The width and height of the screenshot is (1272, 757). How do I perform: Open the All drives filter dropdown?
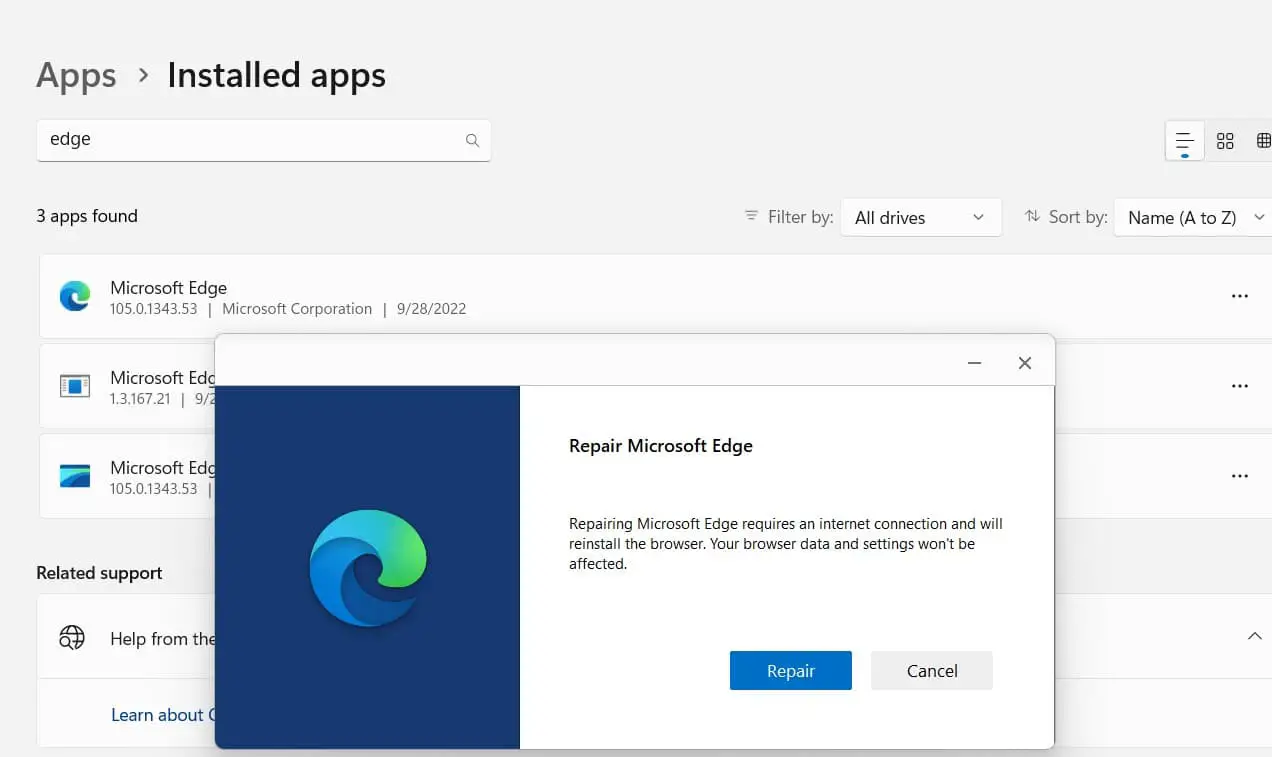[x=920, y=217]
